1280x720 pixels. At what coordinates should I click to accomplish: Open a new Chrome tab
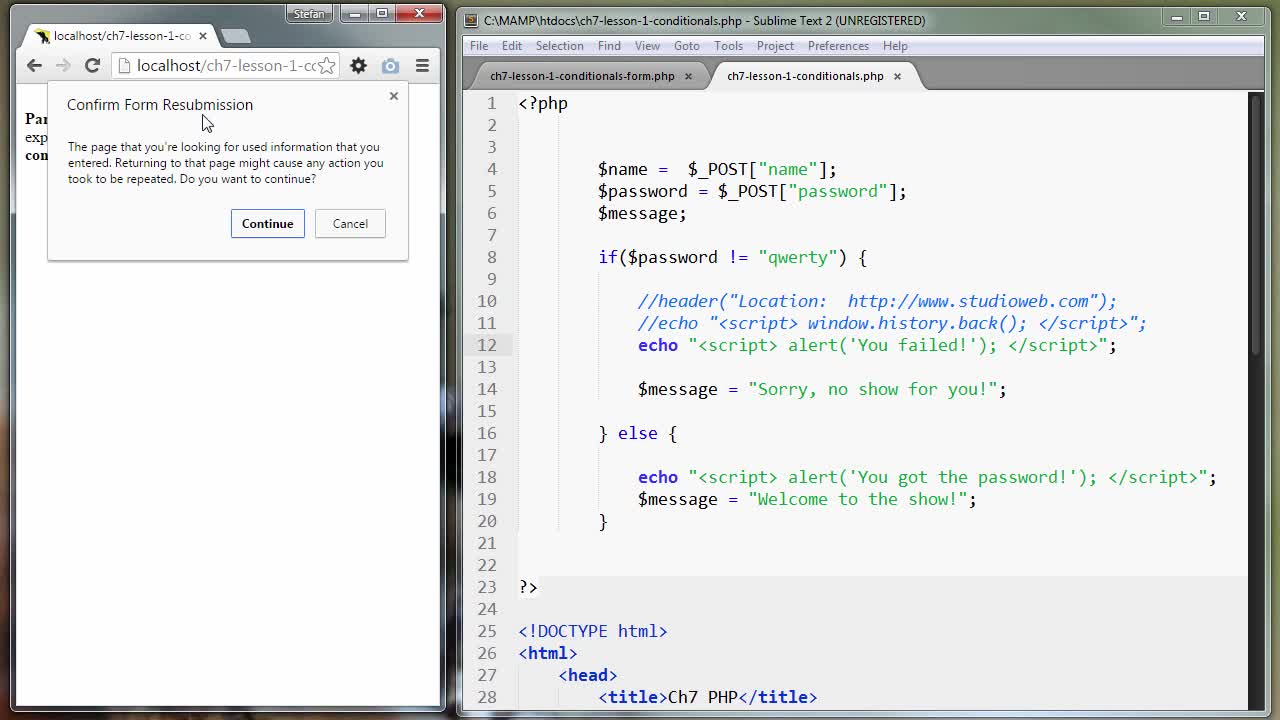pos(236,36)
